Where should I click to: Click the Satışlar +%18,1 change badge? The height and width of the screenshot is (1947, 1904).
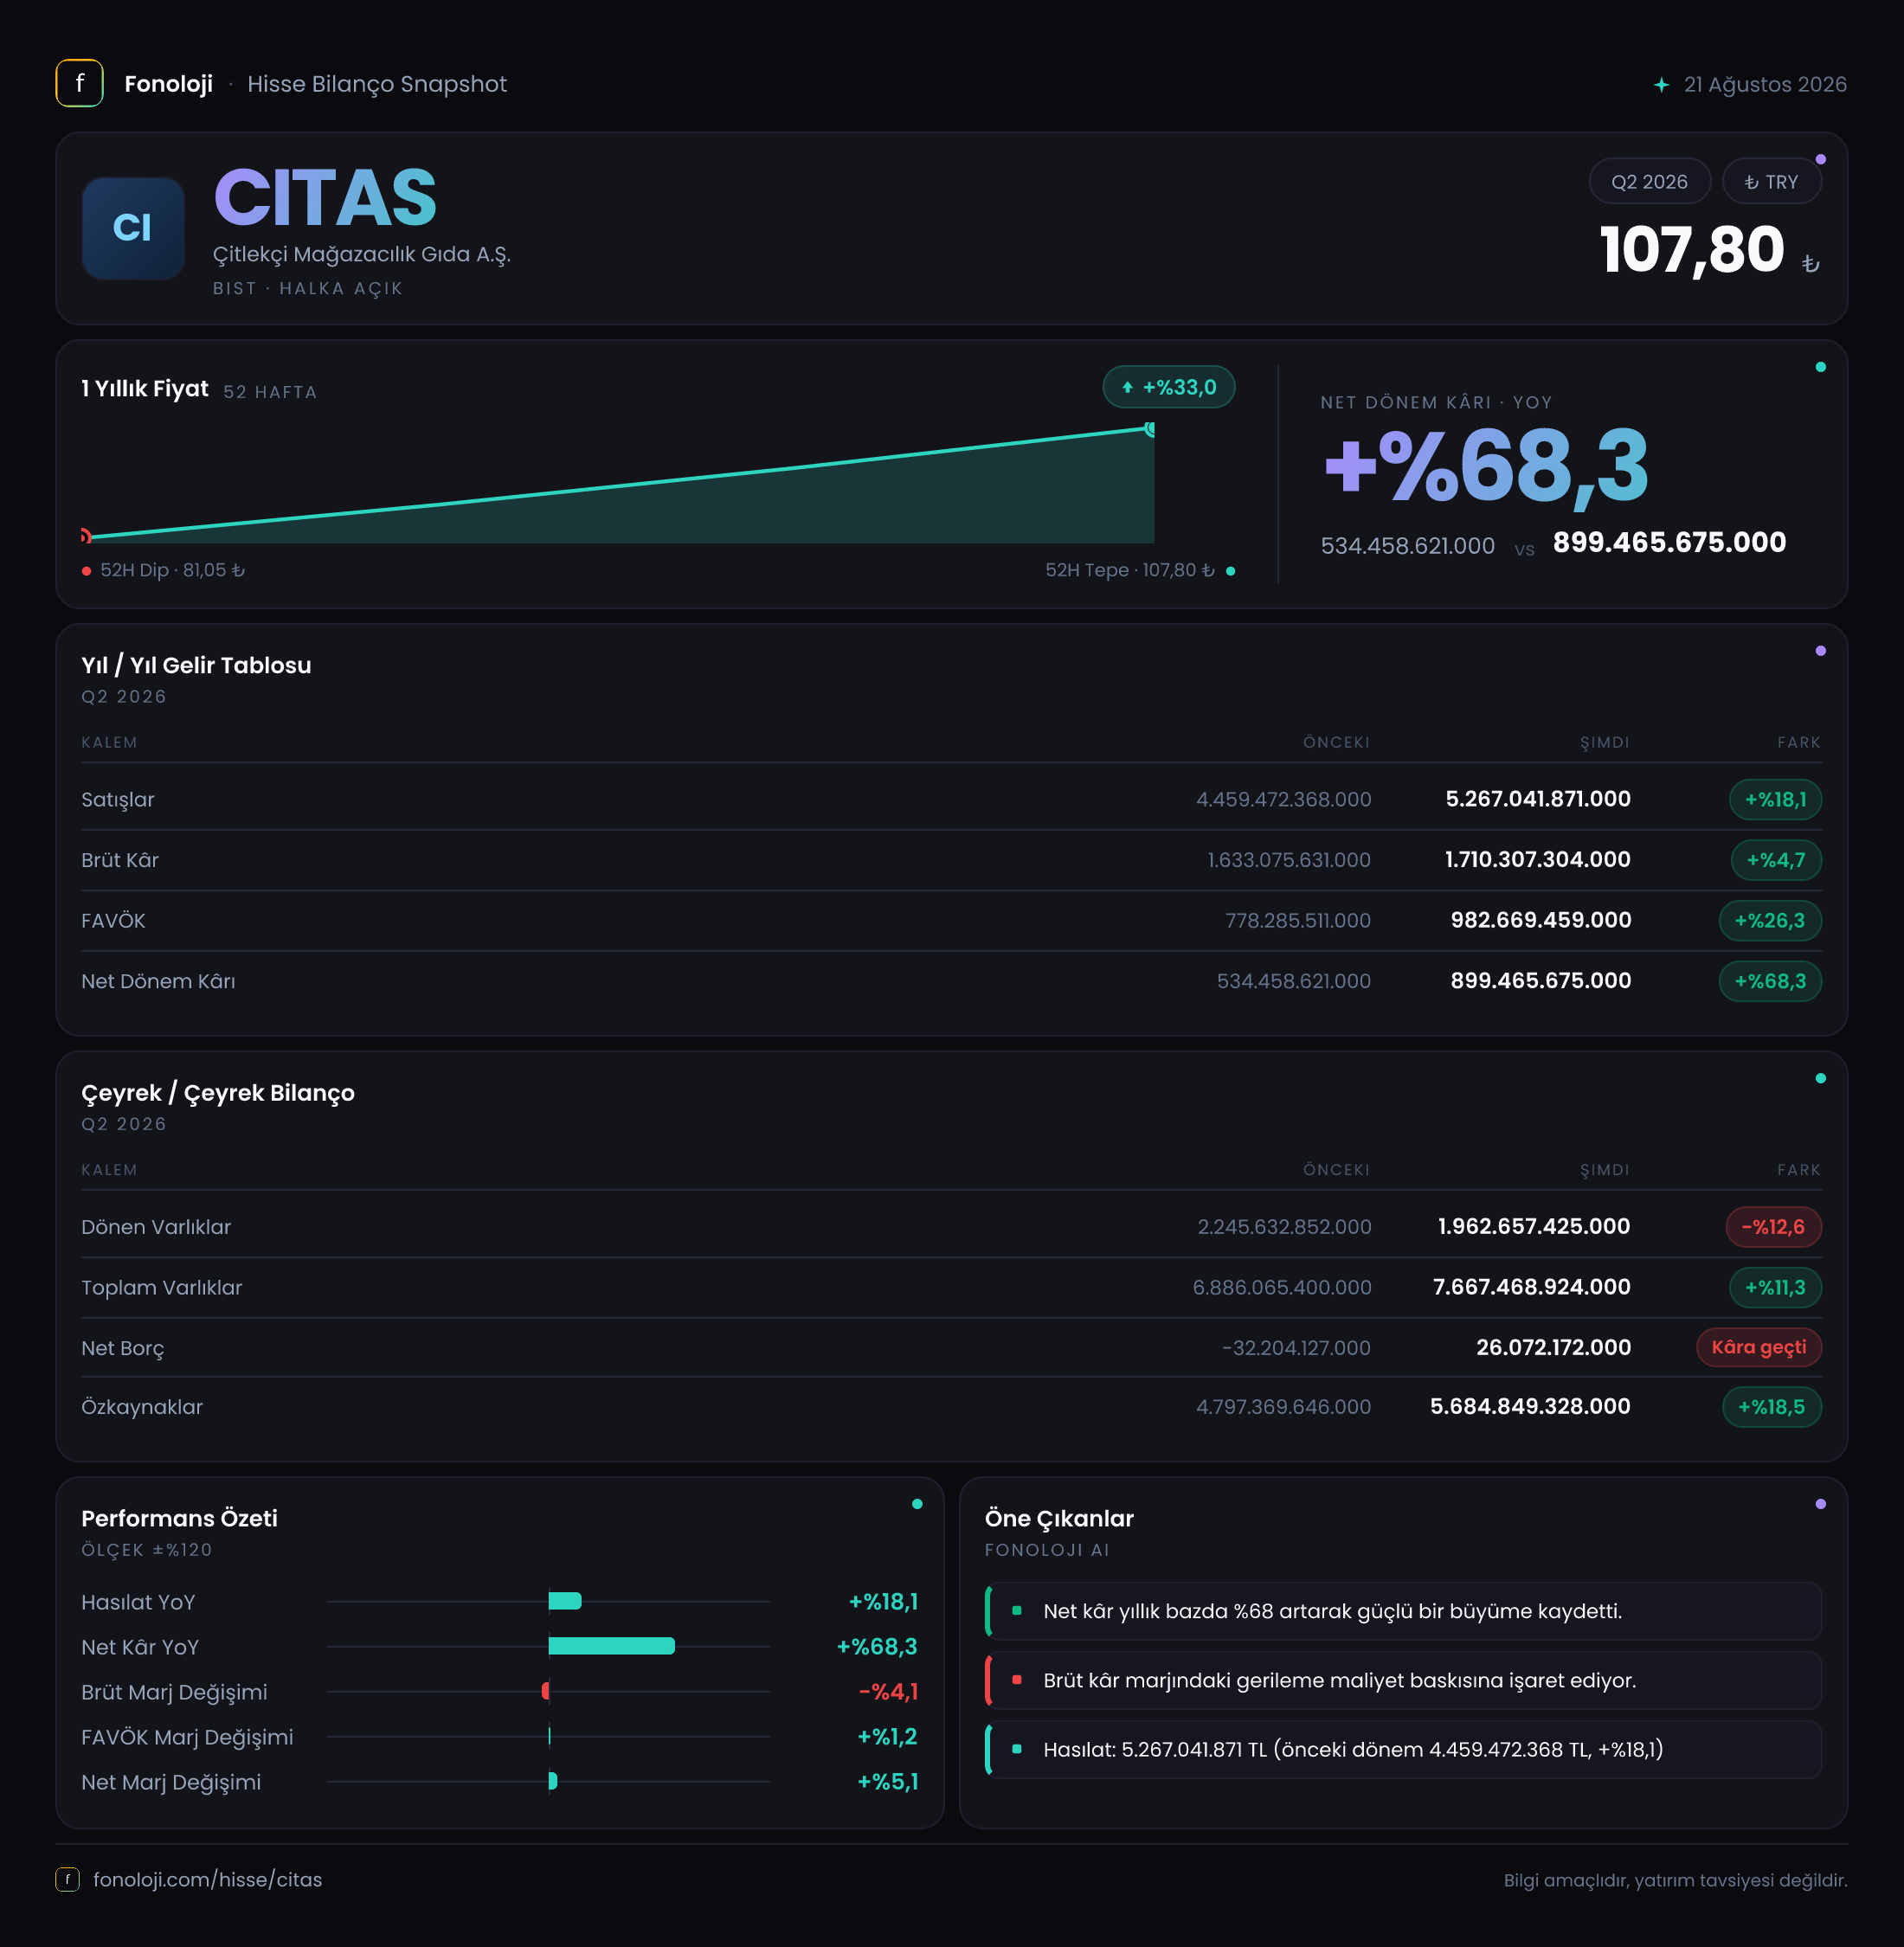pyautogui.click(x=1775, y=799)
